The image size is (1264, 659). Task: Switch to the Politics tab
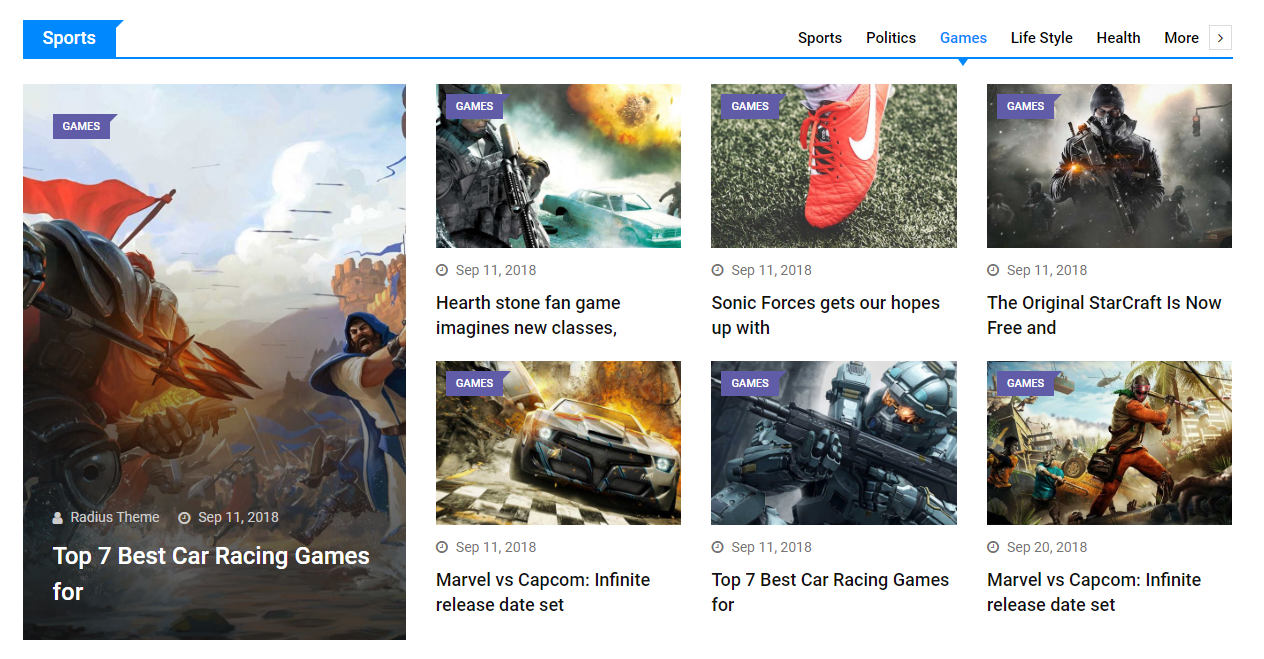(891, 38)
